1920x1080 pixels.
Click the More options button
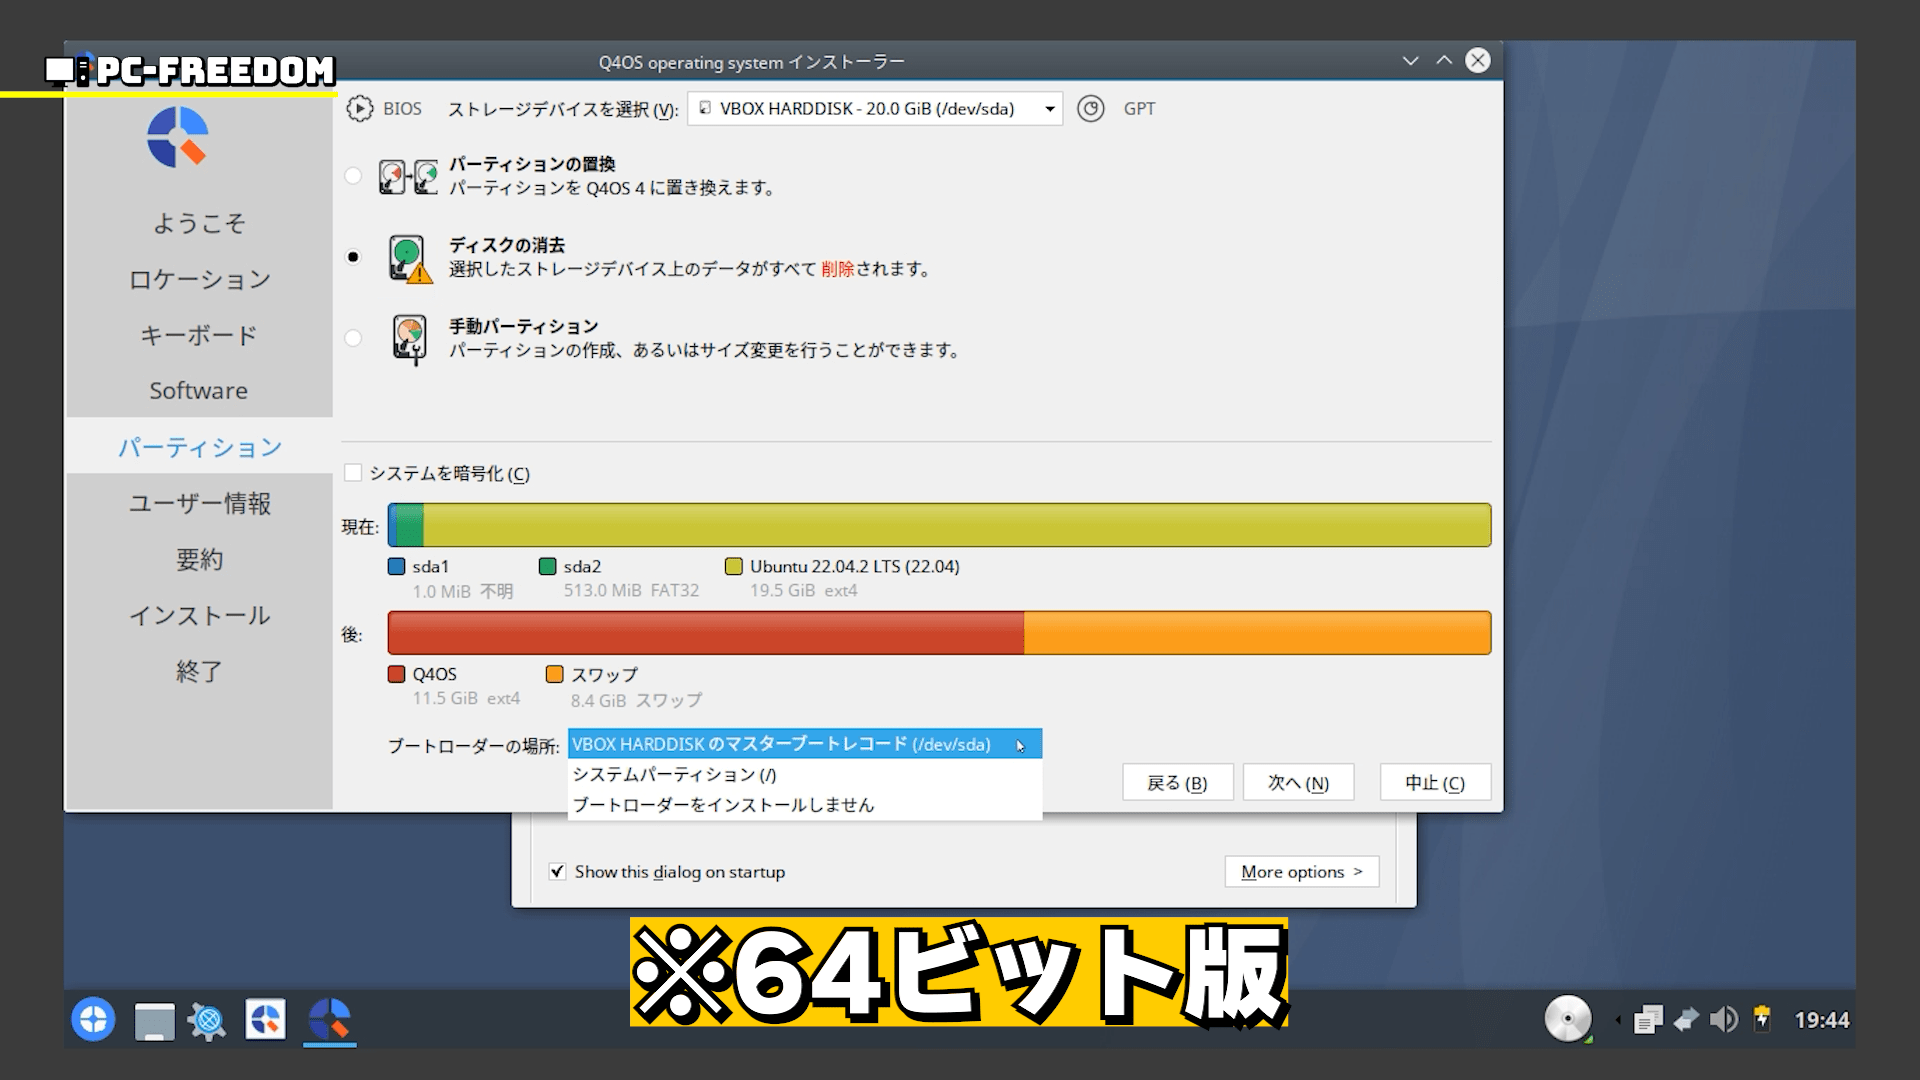point(1301,872)
